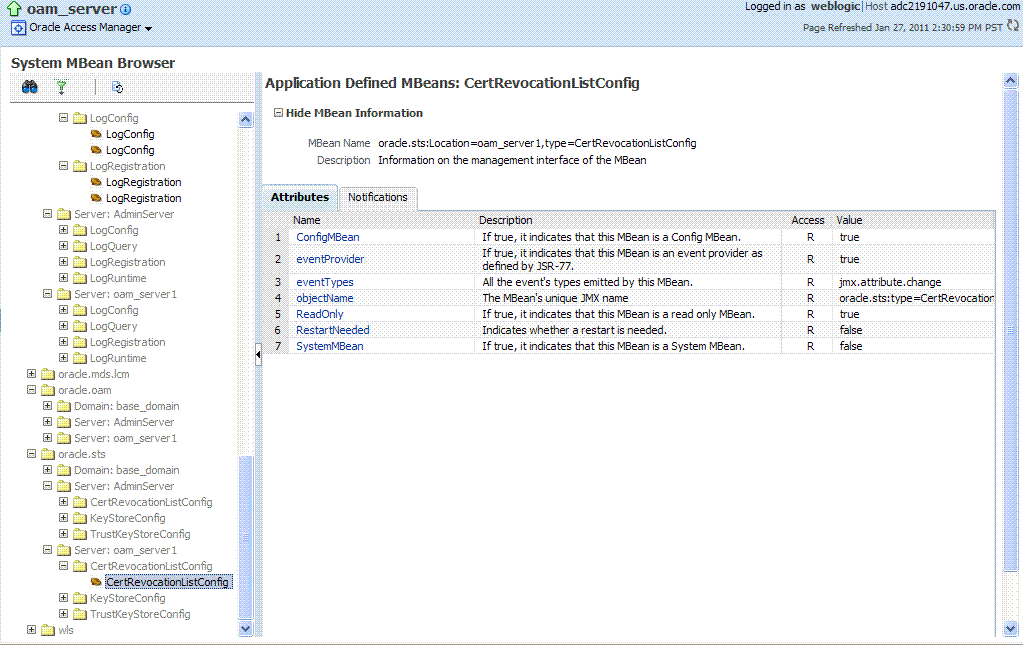Viewport: 1023px width, 654px height.
Task: Open the info icon beside oam_server
Action: point(123,7)
